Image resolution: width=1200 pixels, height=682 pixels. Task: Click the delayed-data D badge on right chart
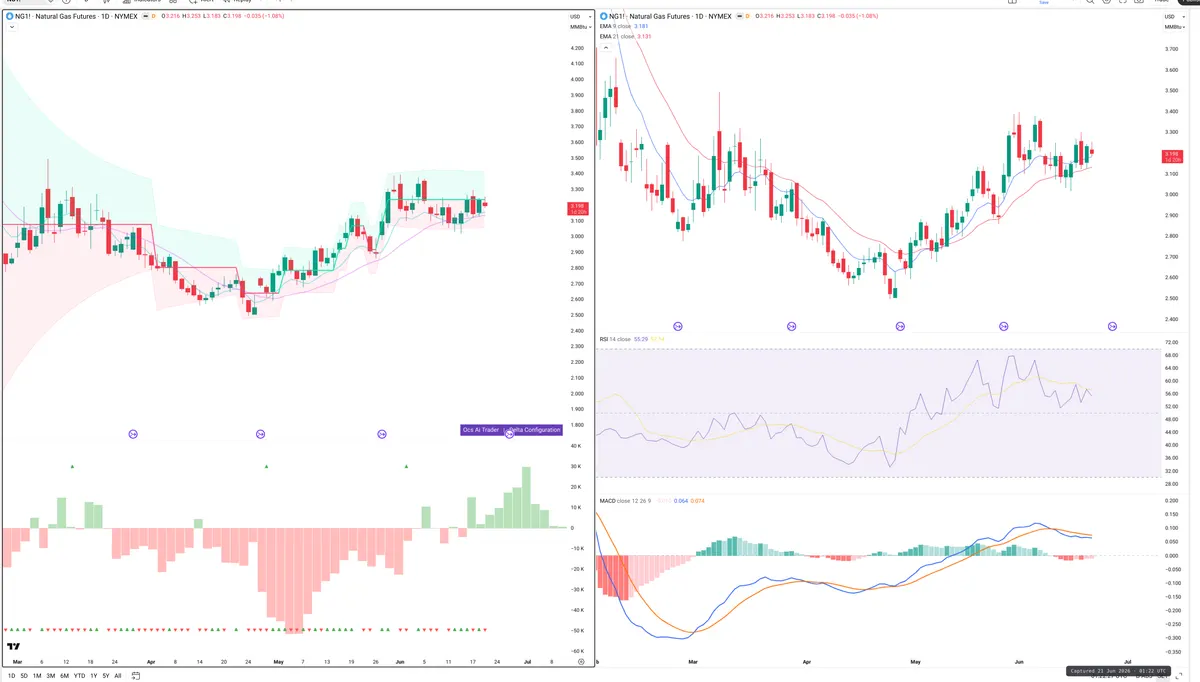click(x=748, y=17)
